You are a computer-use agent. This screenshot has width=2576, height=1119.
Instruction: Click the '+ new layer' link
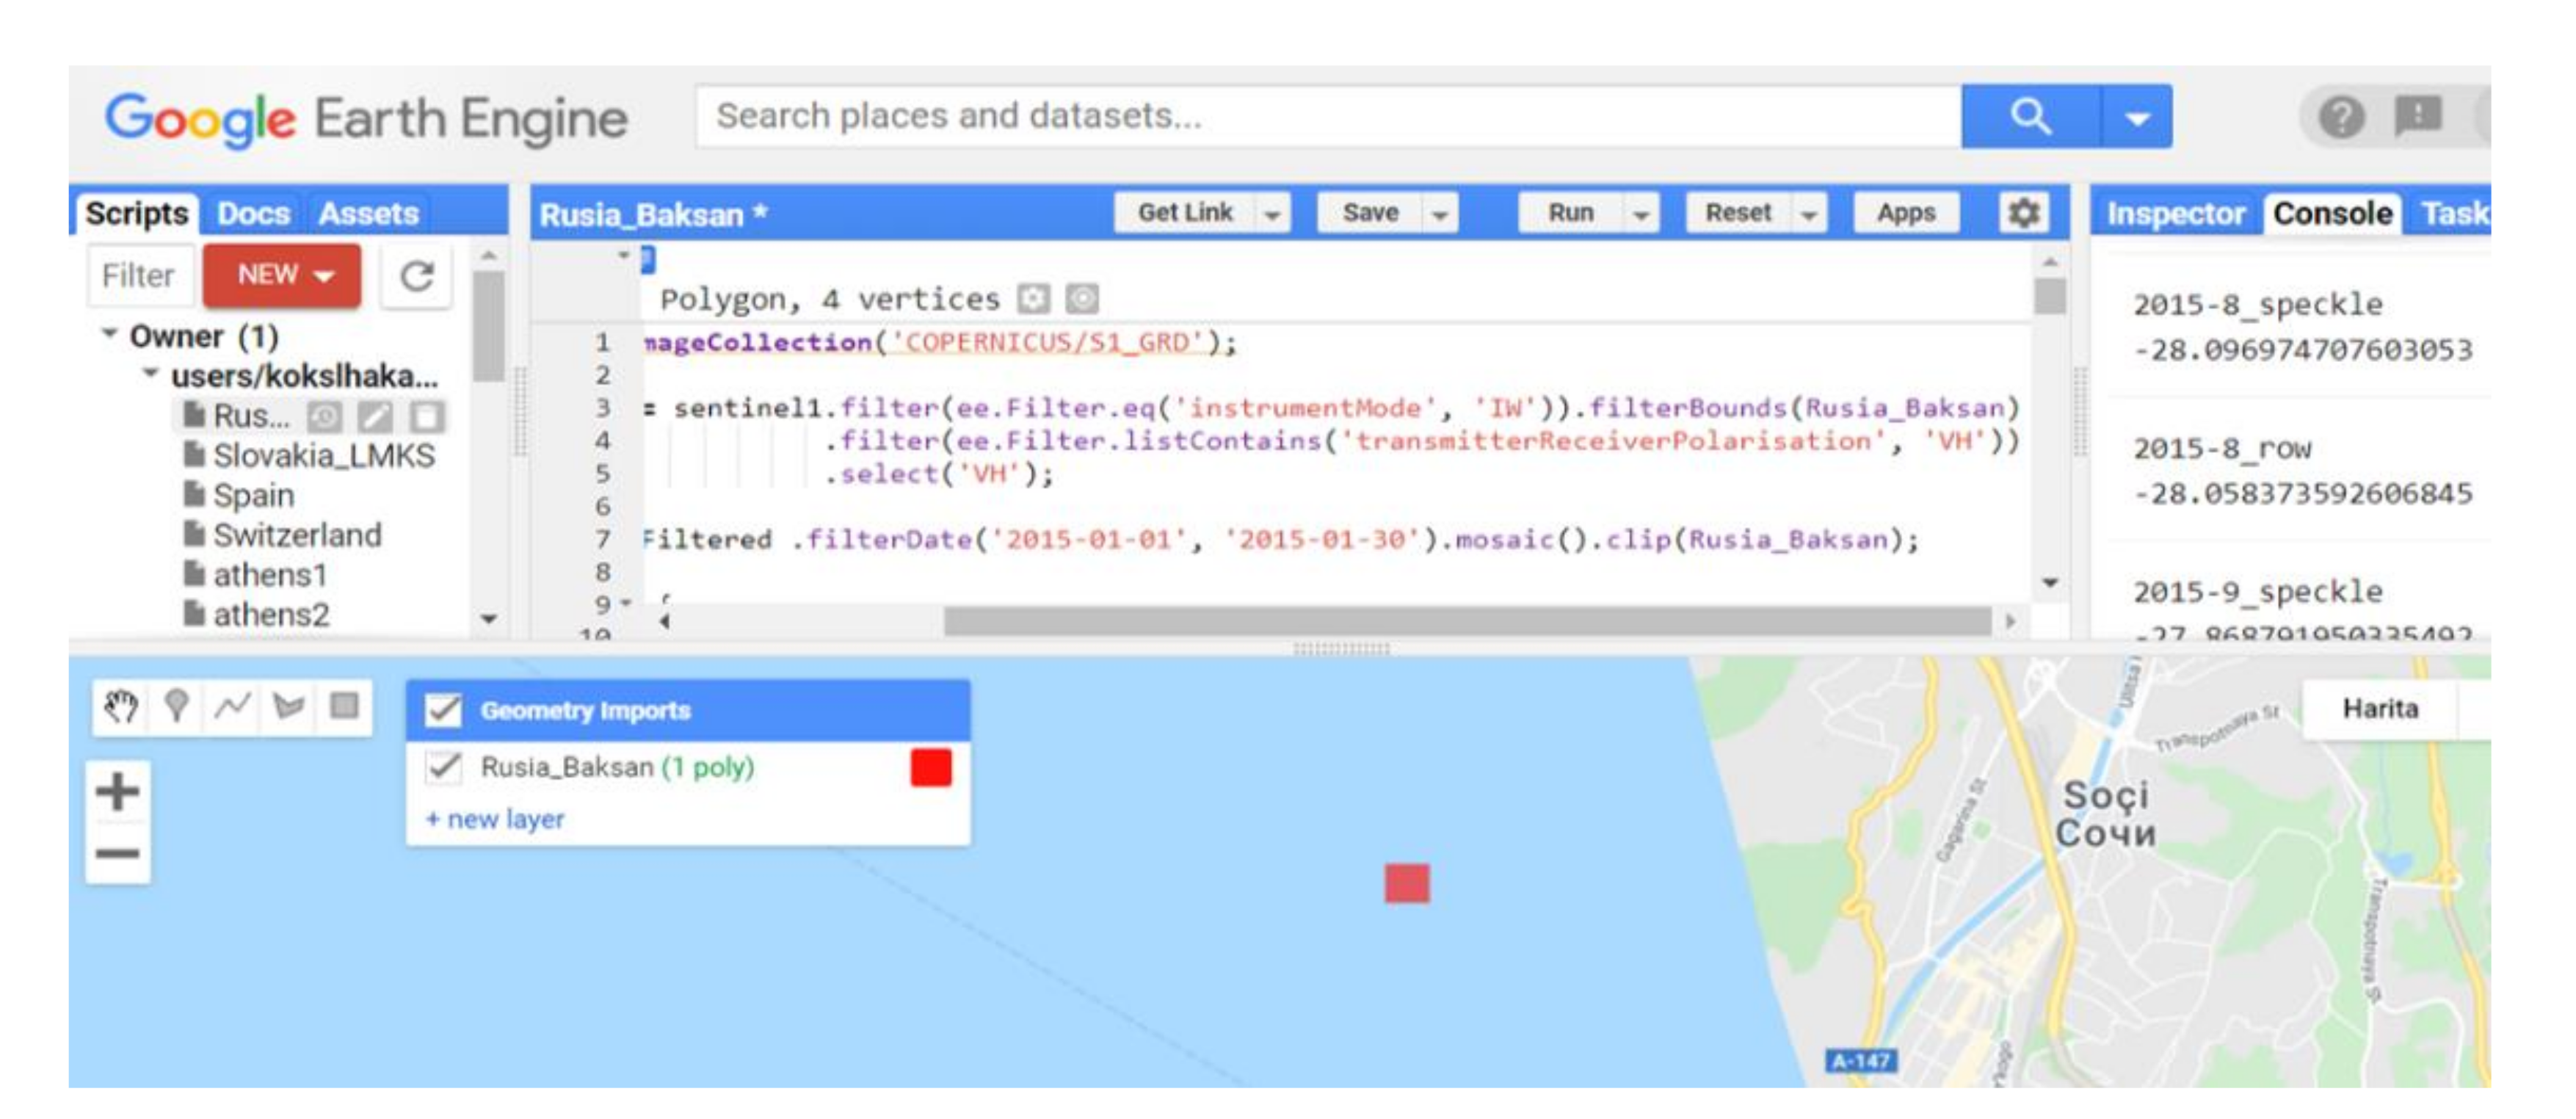point(495,819)
